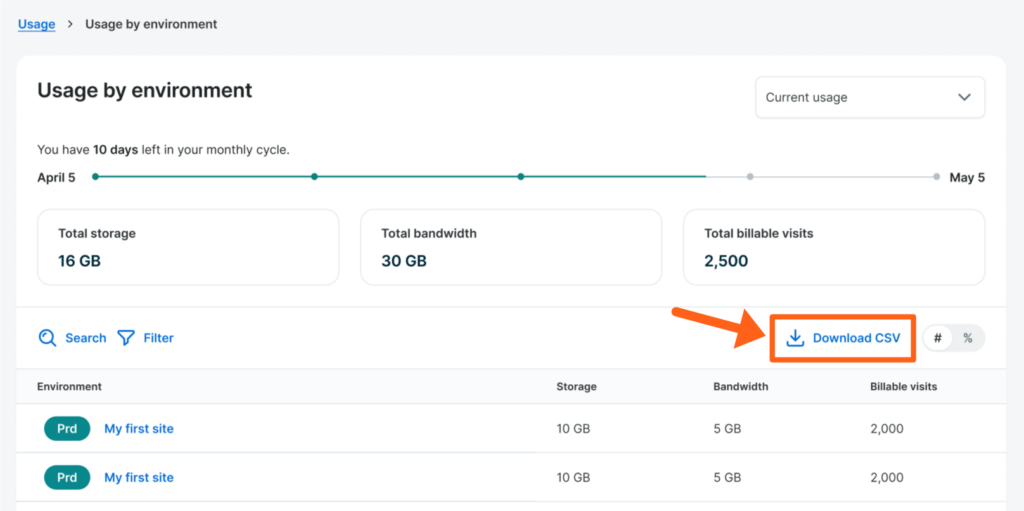The height and width of the screenshot is (511, 1024).
Task: Switch usage display to percent (%) mode
Action: (x=967, y=338)
